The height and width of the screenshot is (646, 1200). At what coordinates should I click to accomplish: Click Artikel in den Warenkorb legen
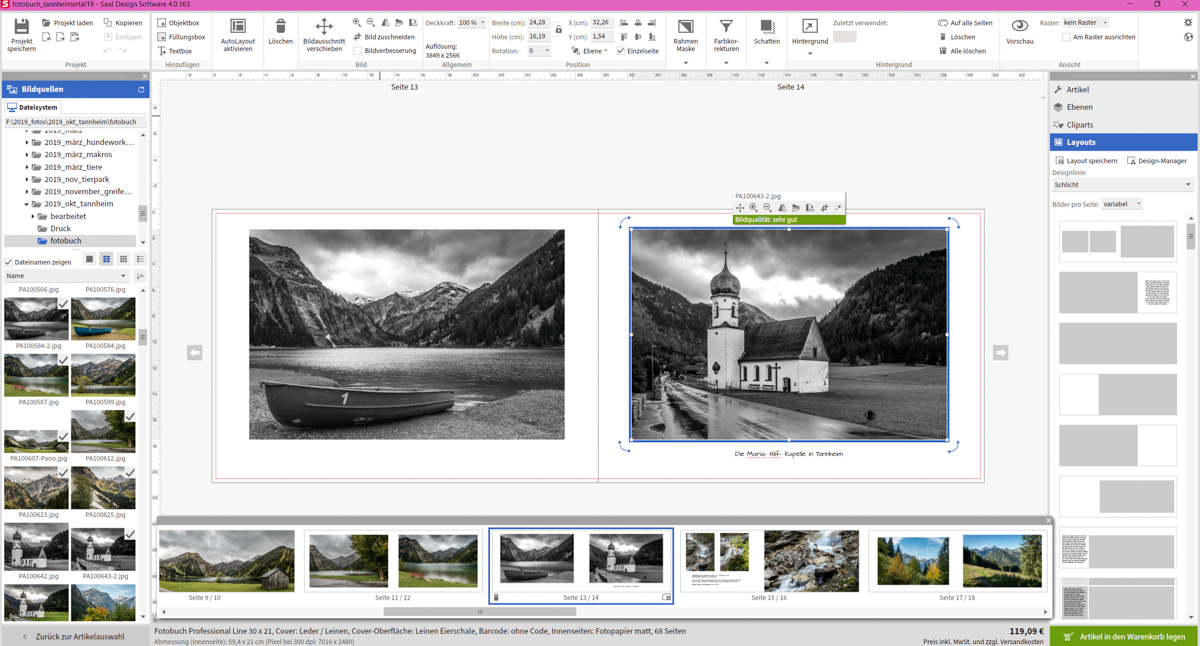click(x=1124, y=636)
